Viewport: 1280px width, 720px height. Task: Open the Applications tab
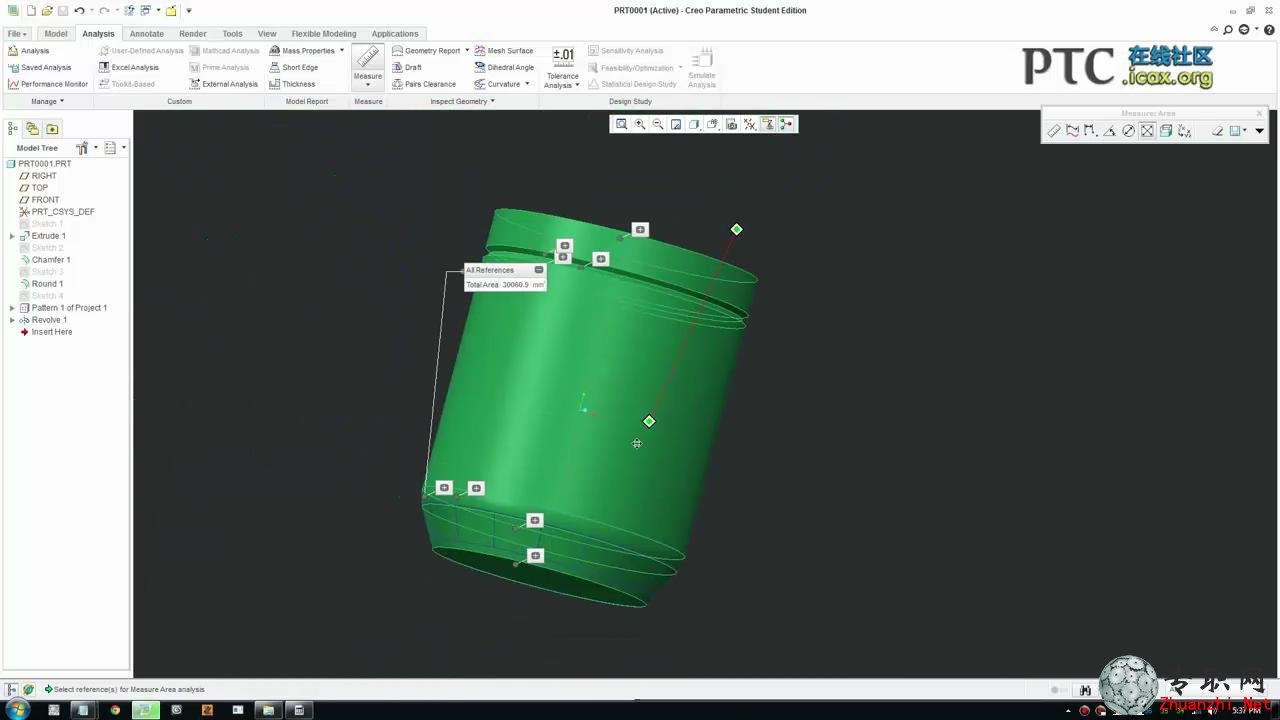(395, 33)
